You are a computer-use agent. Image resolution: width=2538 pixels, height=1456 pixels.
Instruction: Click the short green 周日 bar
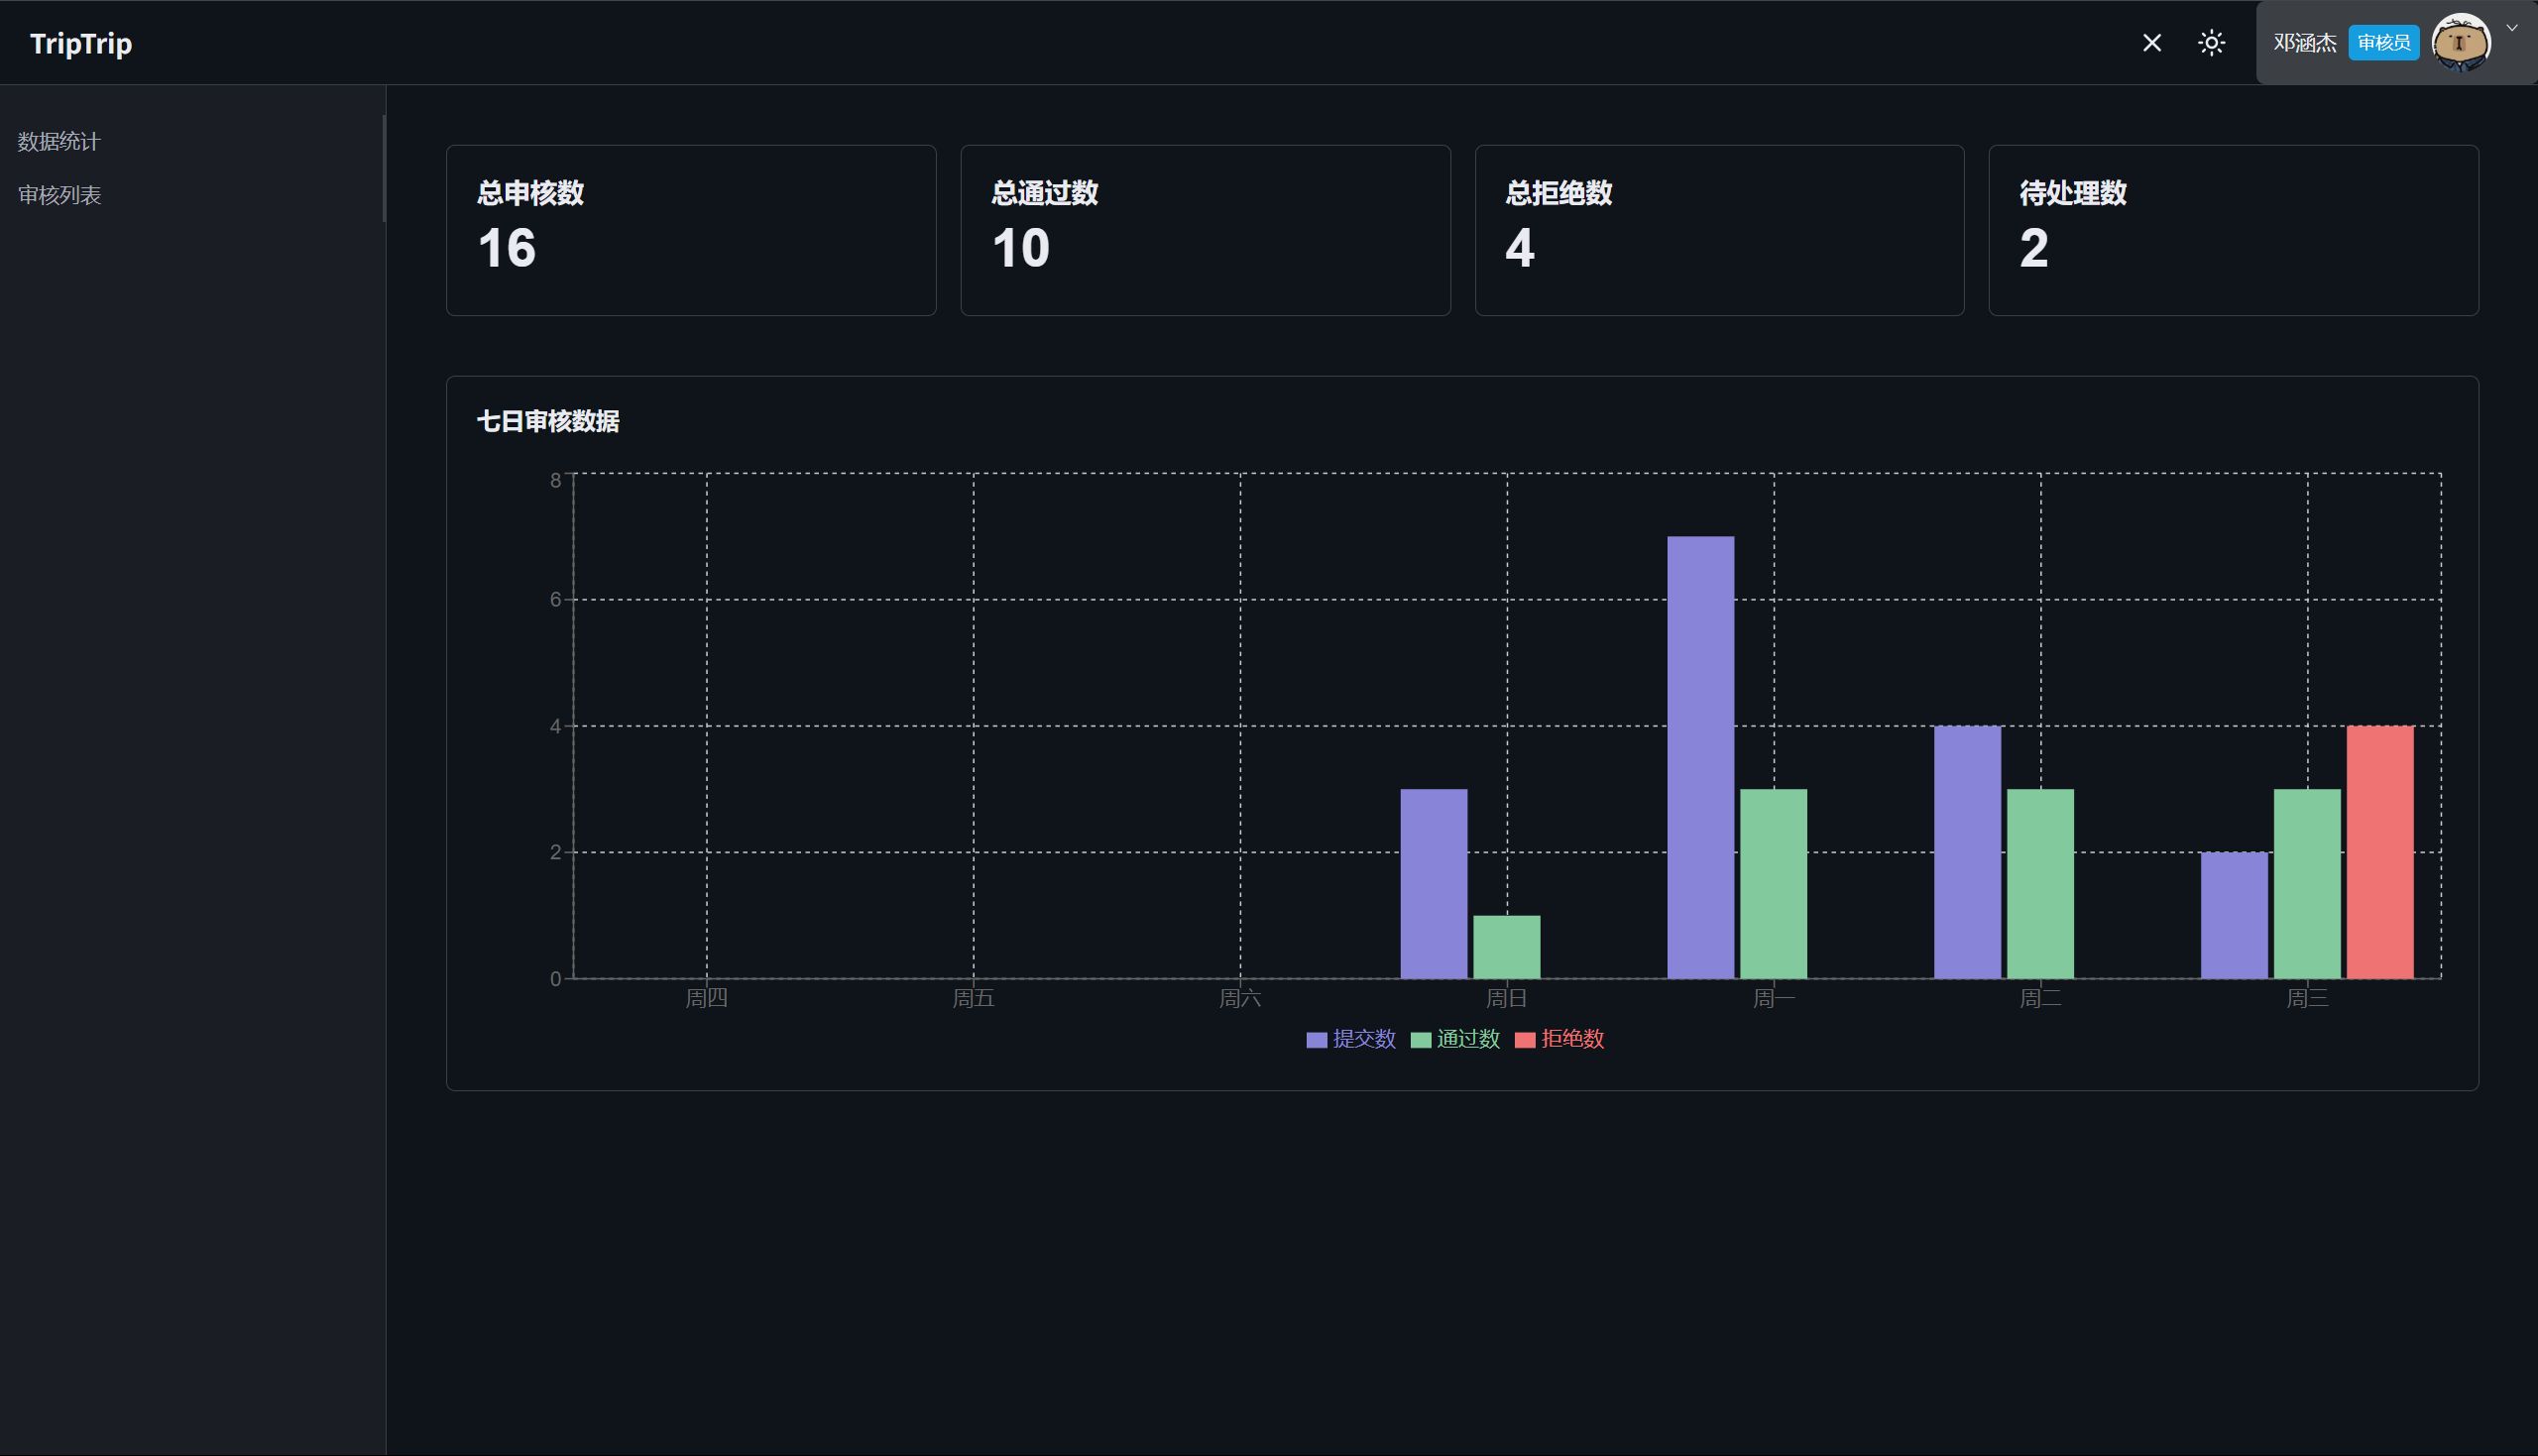[x=1506, y=946]
